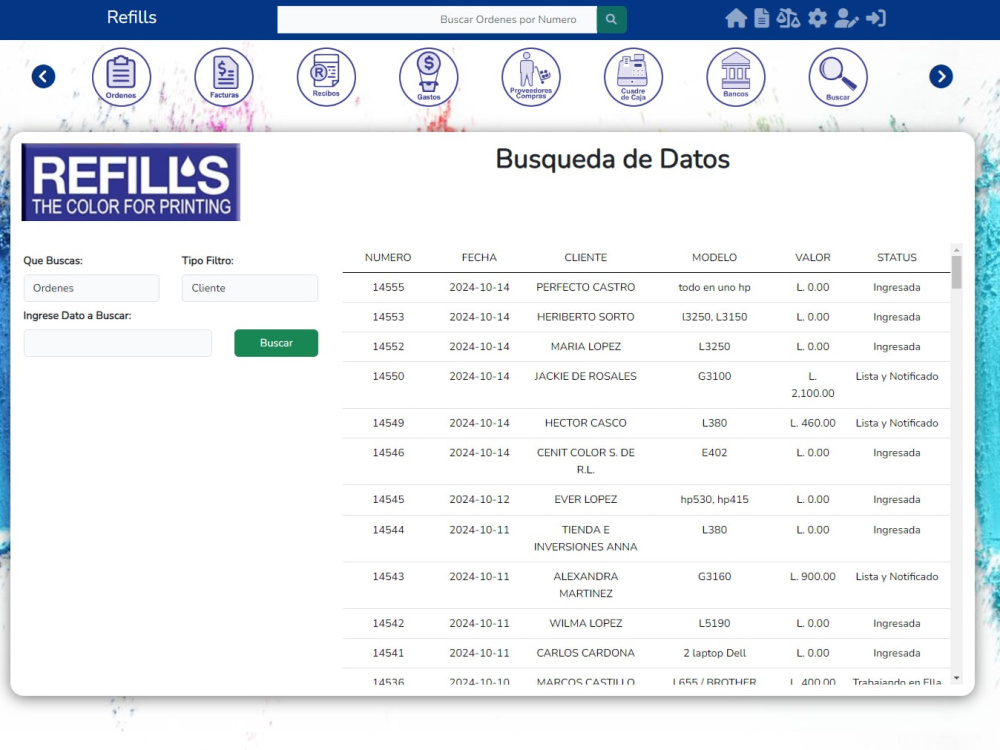
Task: Go to home via house icon
Action: pyautogui.click(x=735, y=18)
